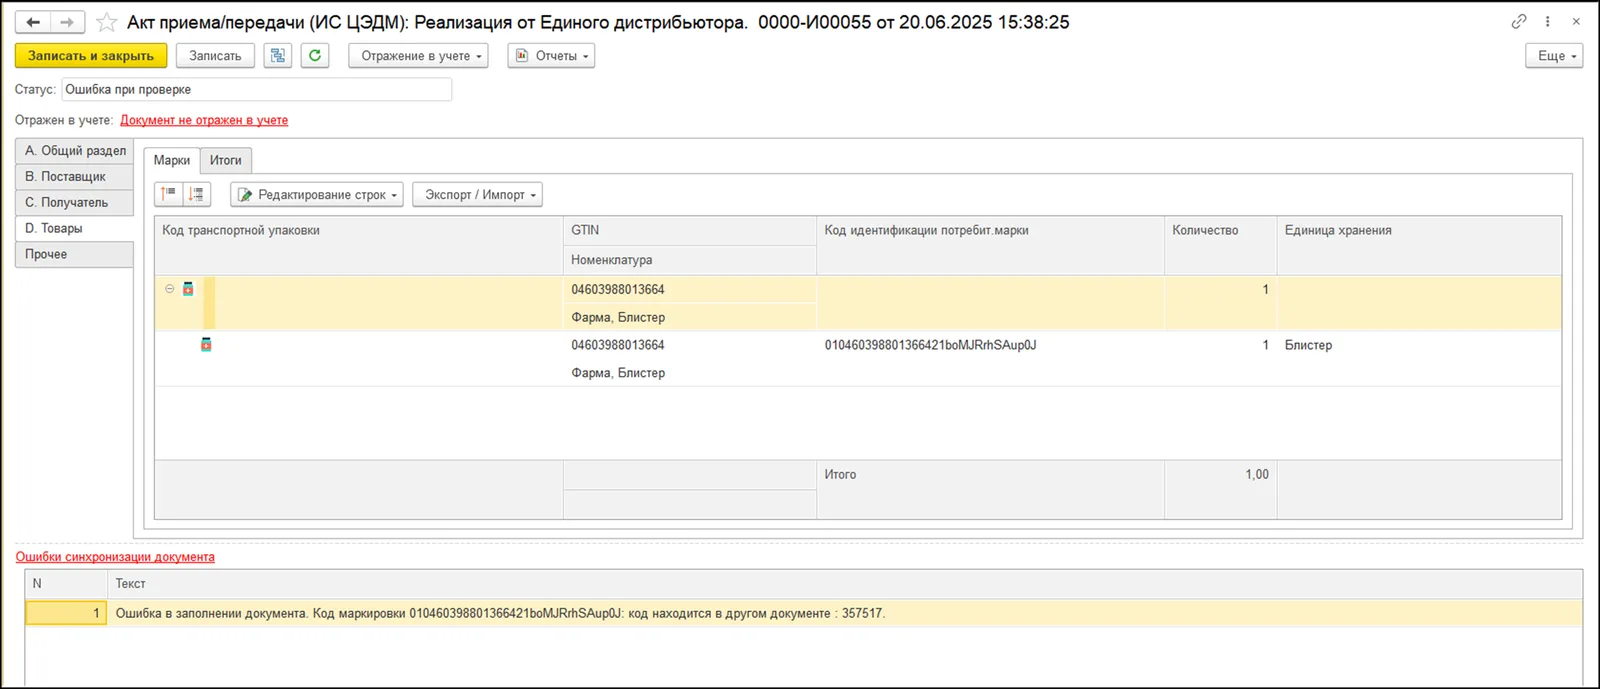Move row up with sort icon
Image resolution: width=1600 pixels, height=689 pixels.
tap(168, 194)
